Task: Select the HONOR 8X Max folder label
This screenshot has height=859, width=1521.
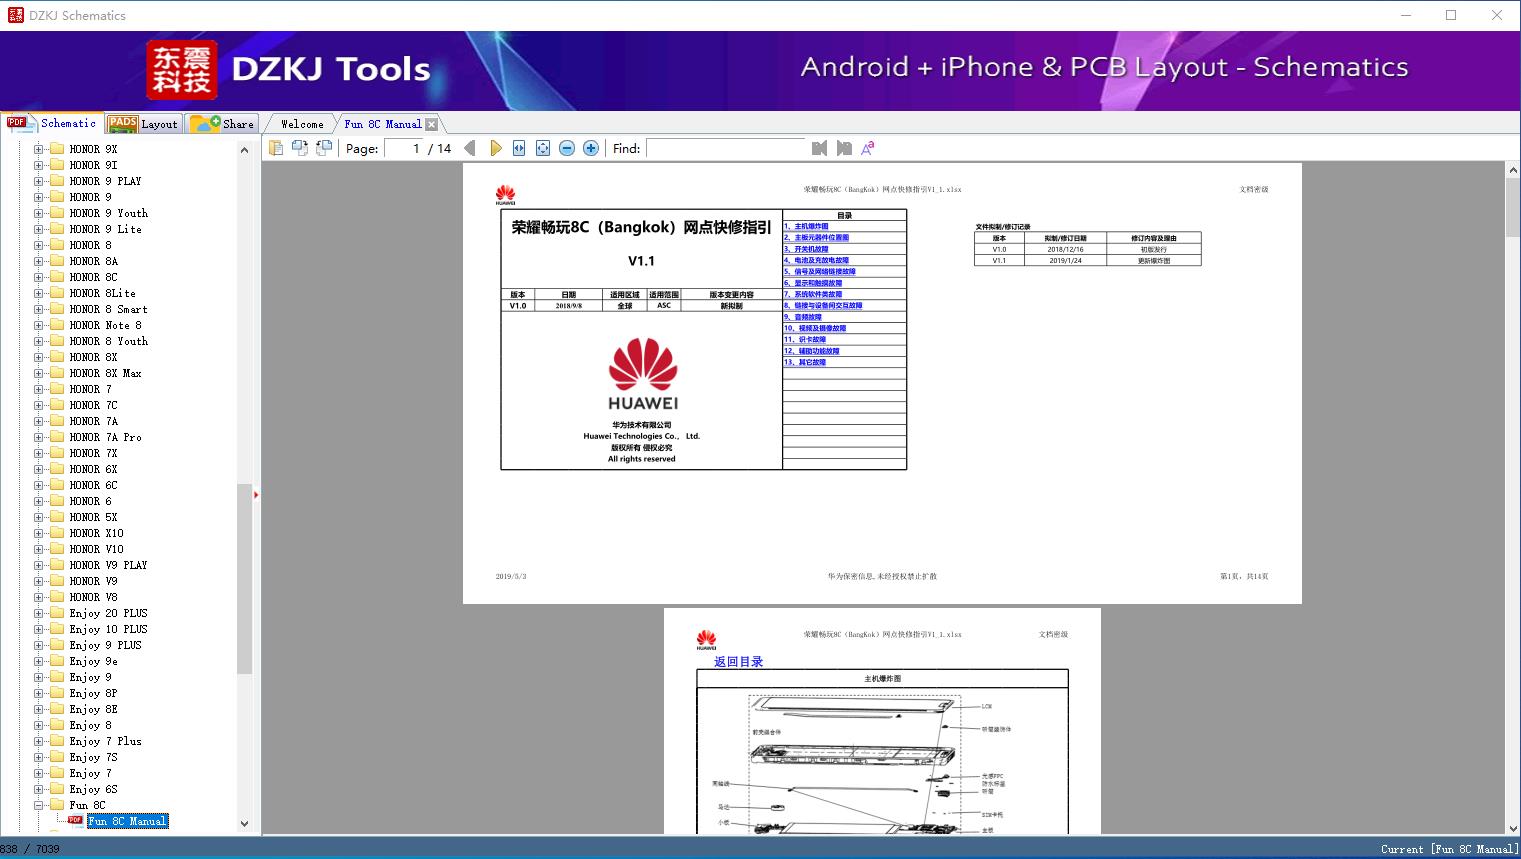Action: tap(105, 373)
